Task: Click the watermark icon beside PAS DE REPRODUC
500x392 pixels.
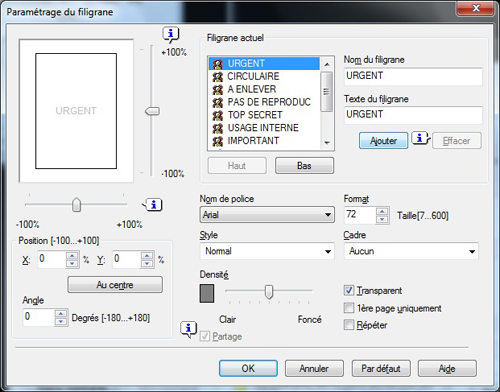Action: coord(218,102)
